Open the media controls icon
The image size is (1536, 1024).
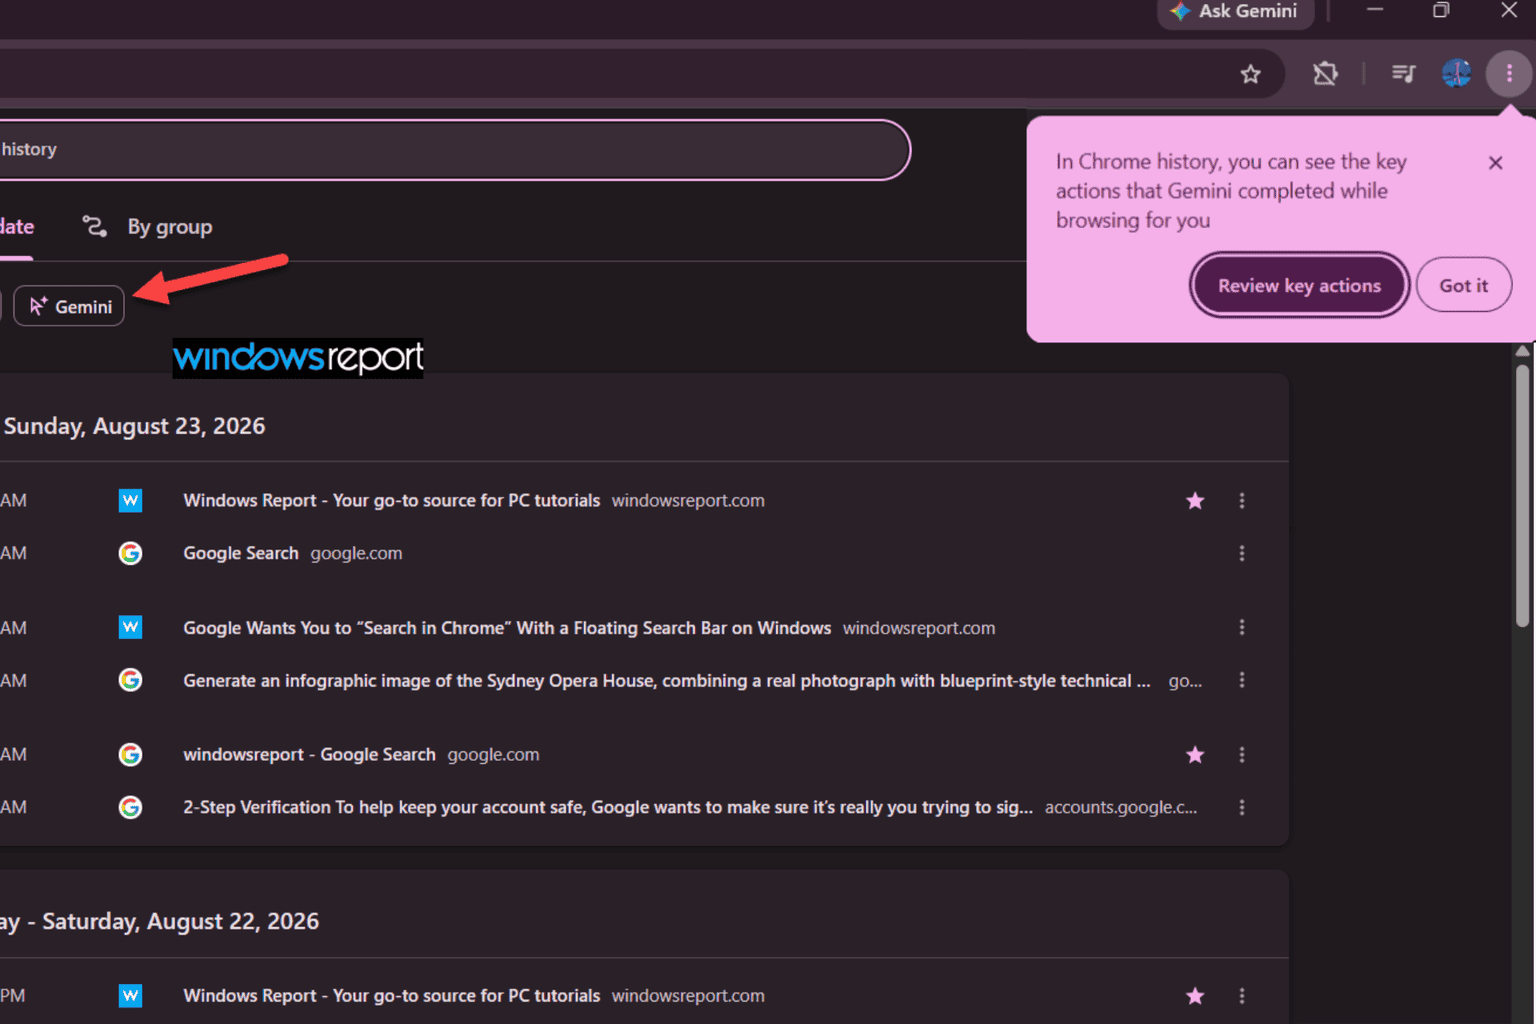point(1403,73)
